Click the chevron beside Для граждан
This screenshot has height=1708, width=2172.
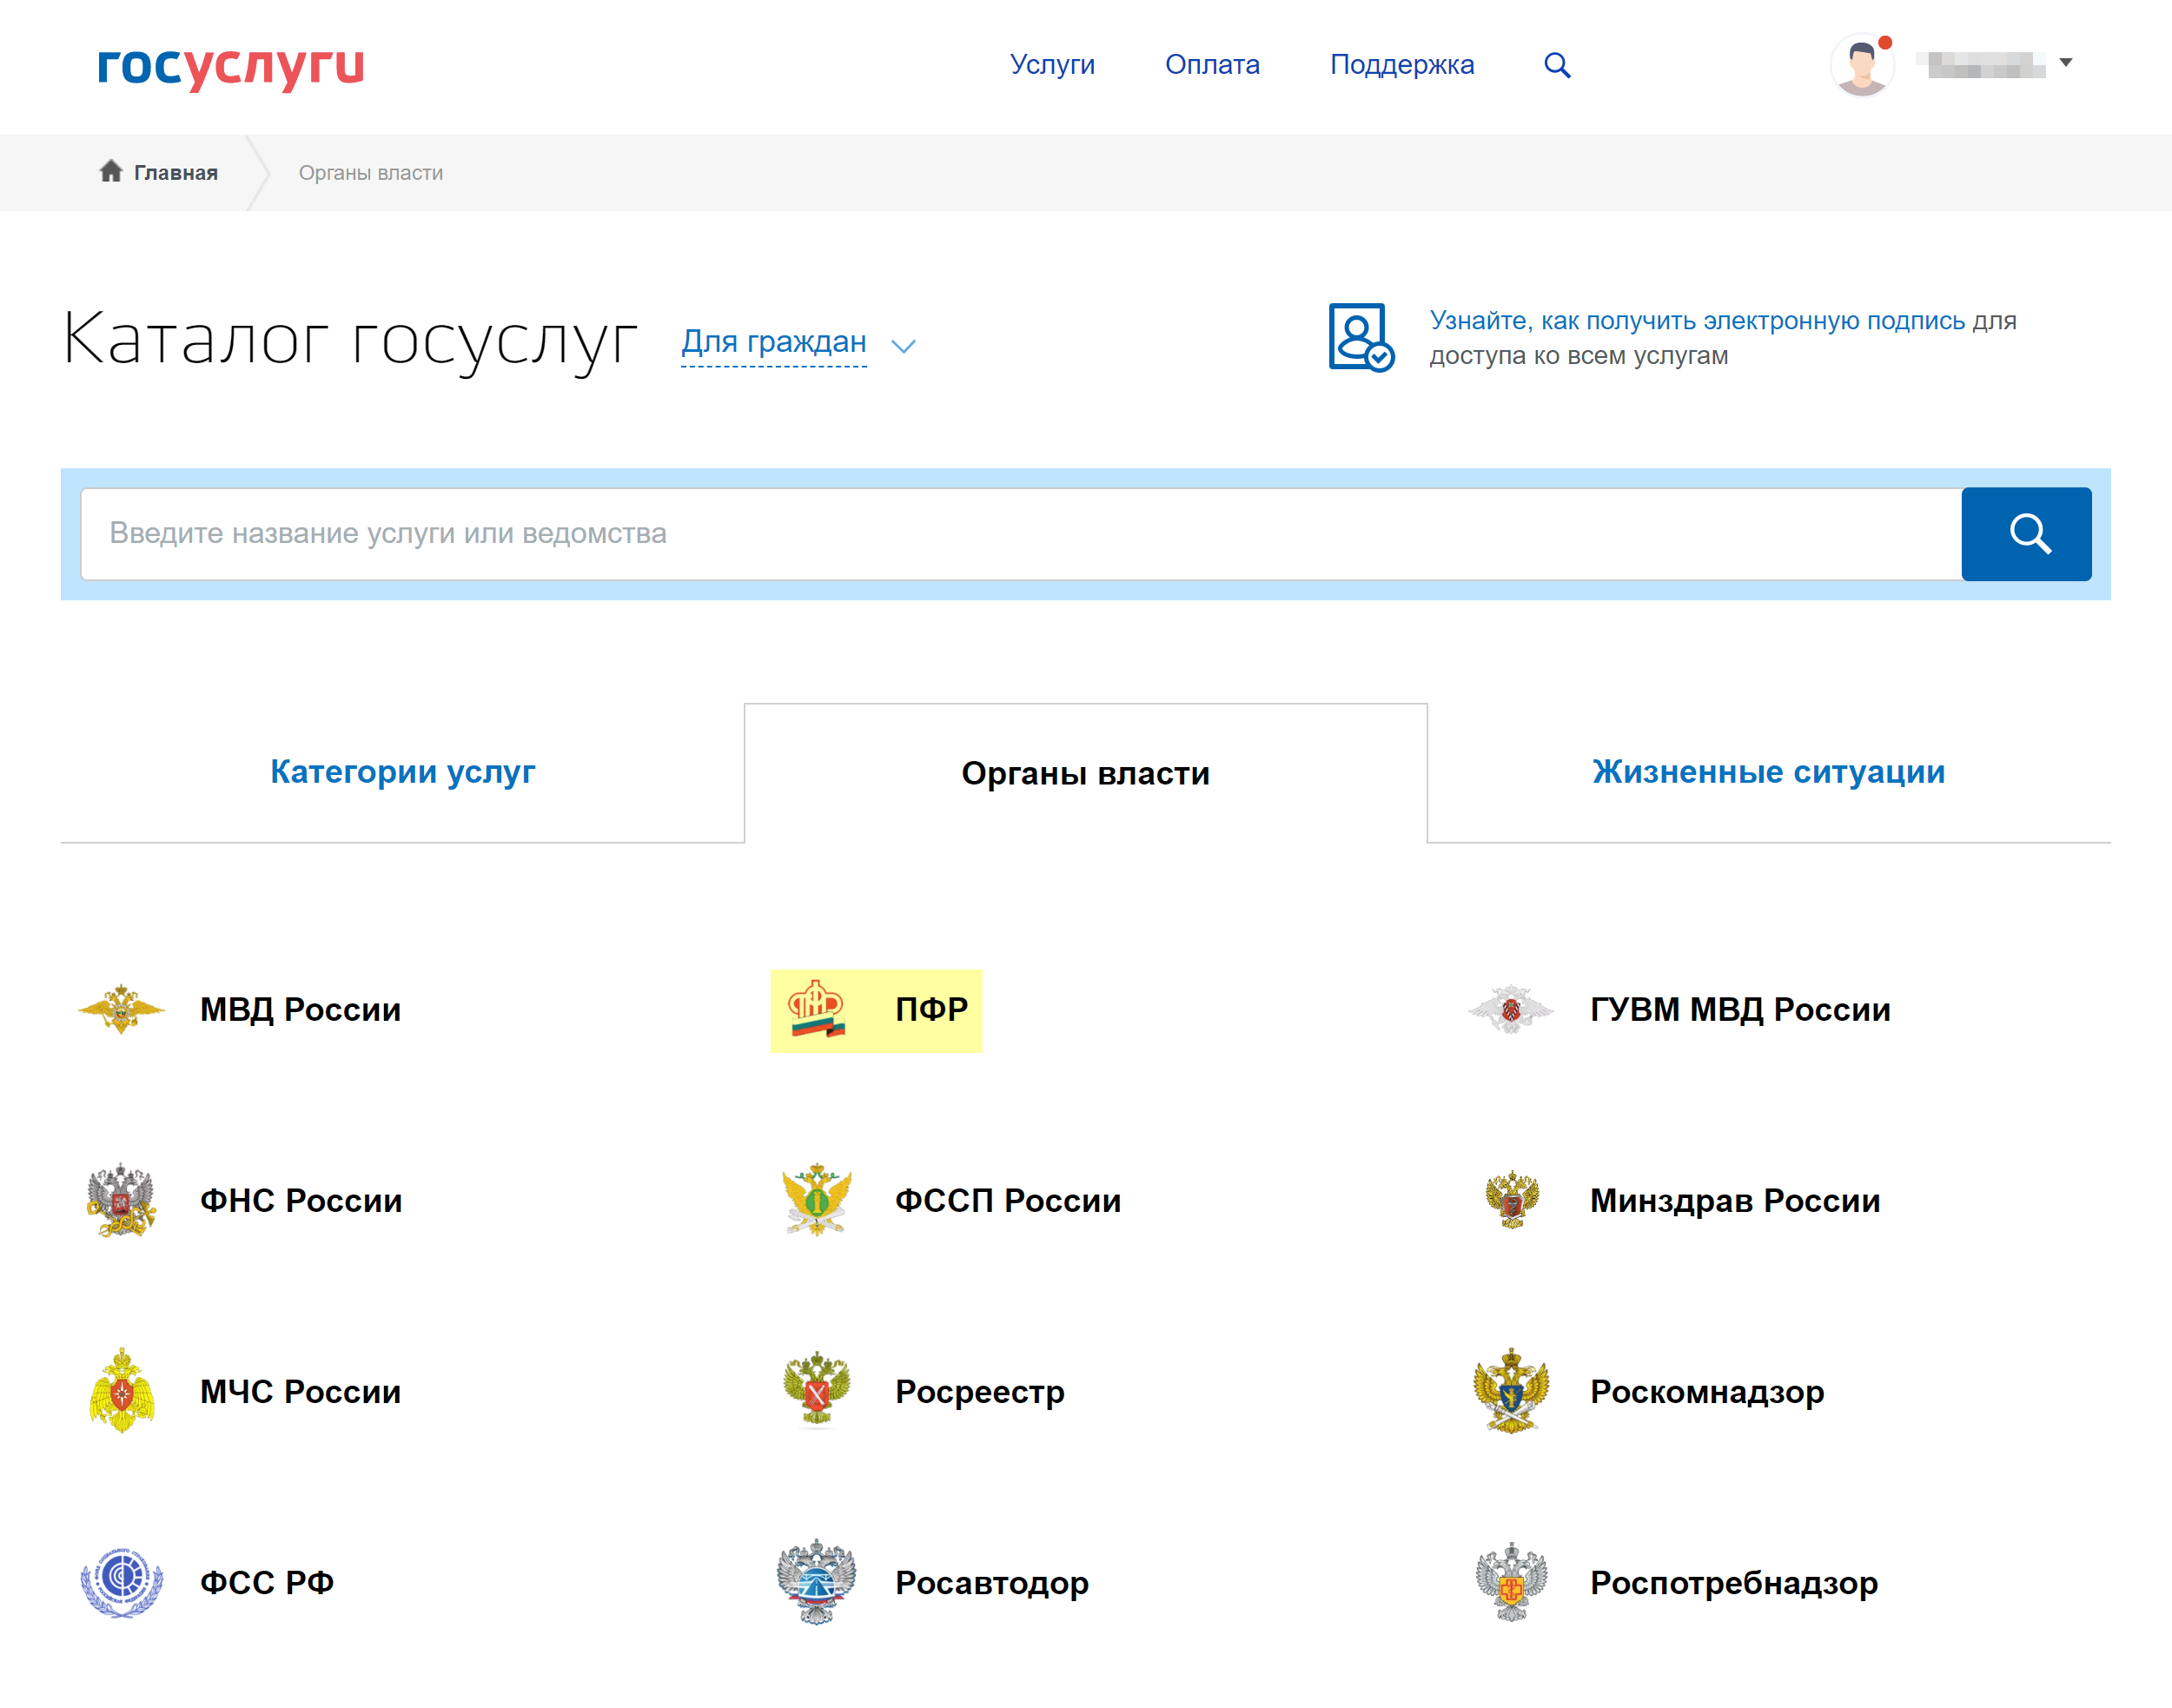pos(903,346)
